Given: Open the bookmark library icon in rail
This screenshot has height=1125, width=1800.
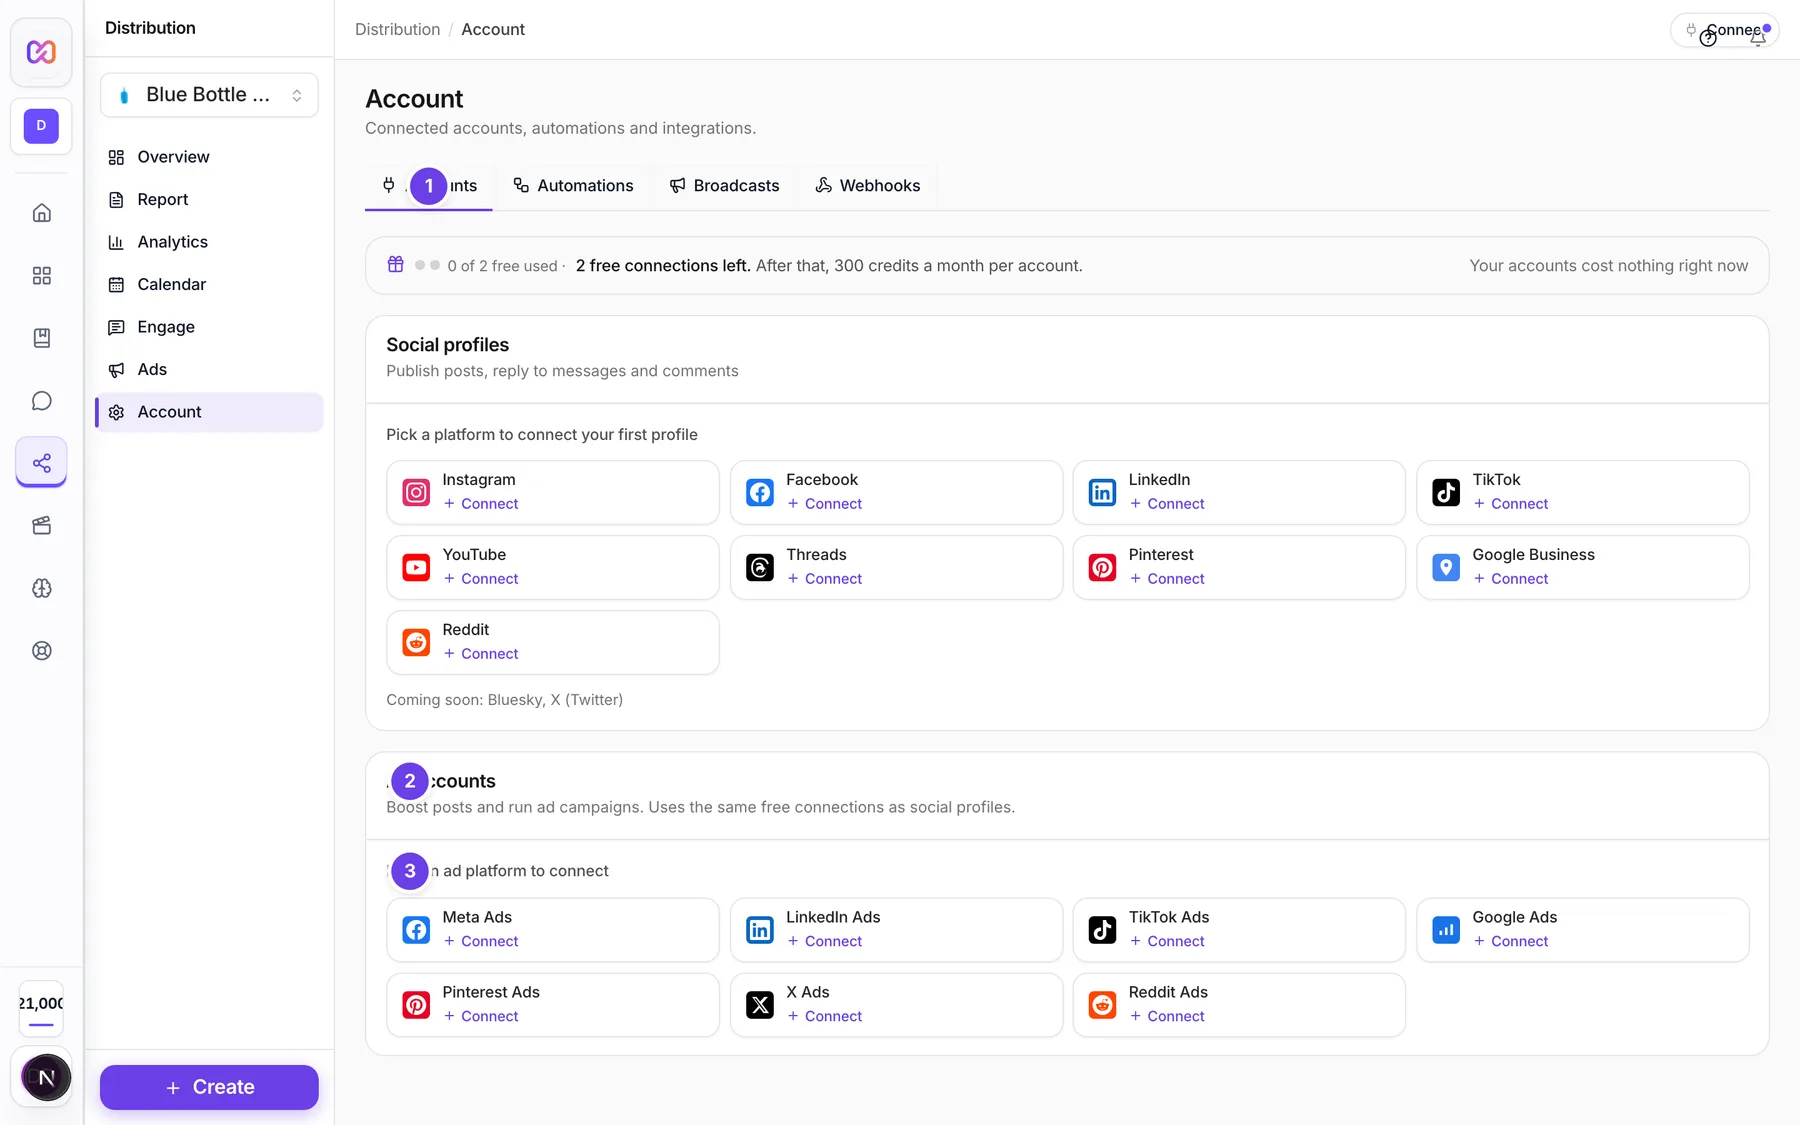Looking at the screenshot, I should point(41,338).
